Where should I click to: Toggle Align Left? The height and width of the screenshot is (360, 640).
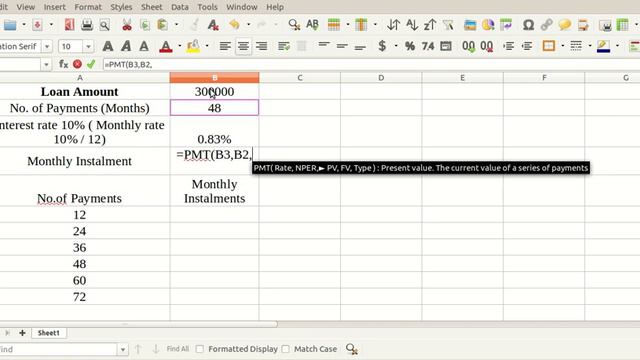pyautogui.click(x=225, y=46)
